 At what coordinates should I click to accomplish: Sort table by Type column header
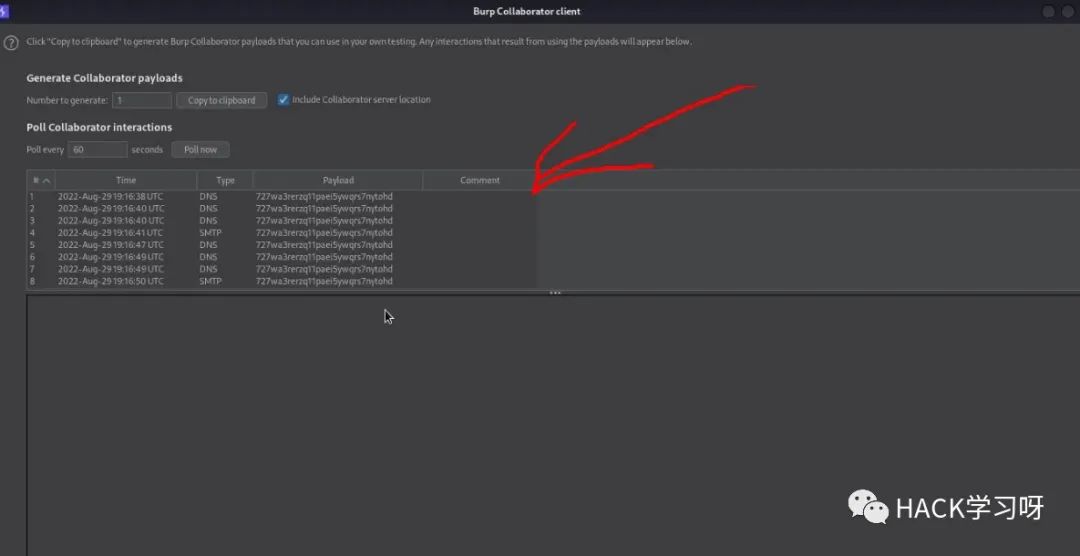(x=225, y=181)
